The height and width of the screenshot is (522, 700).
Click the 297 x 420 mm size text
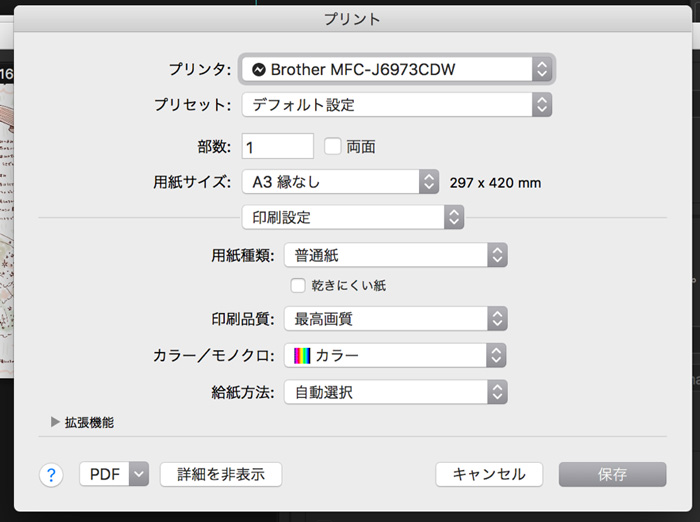pos(495,183)
